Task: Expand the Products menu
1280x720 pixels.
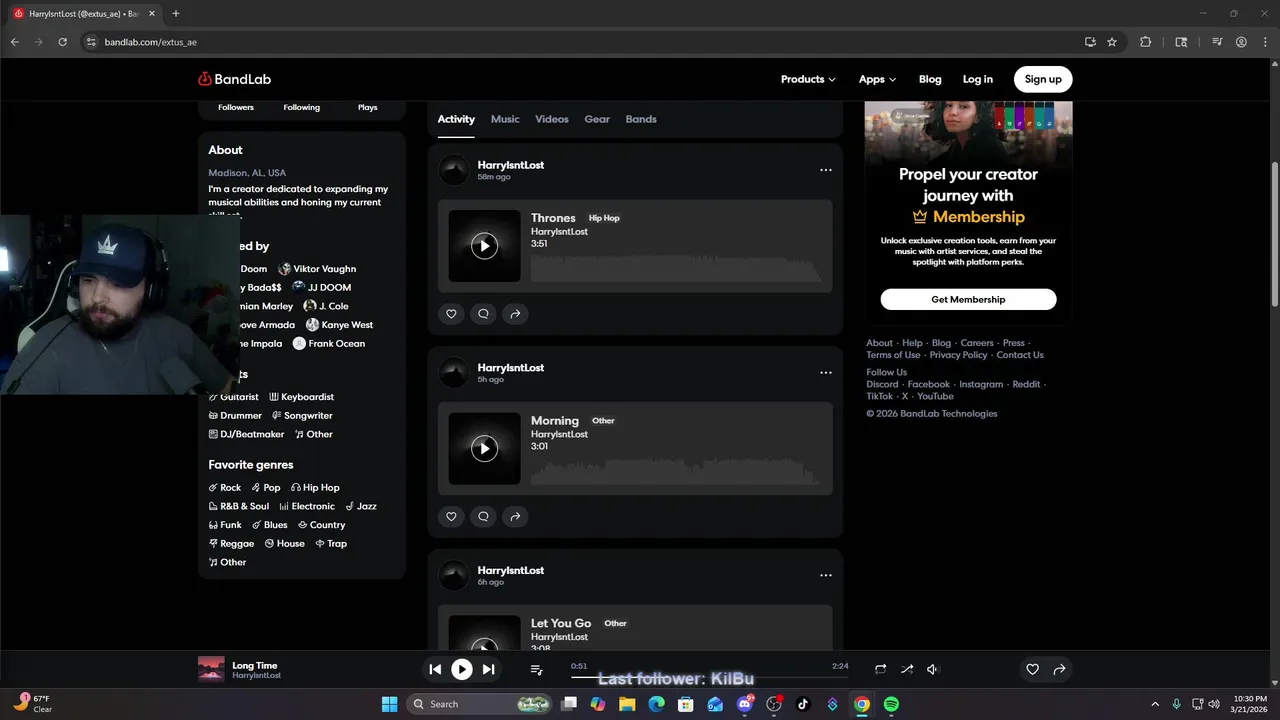Action: coord(808,79)
